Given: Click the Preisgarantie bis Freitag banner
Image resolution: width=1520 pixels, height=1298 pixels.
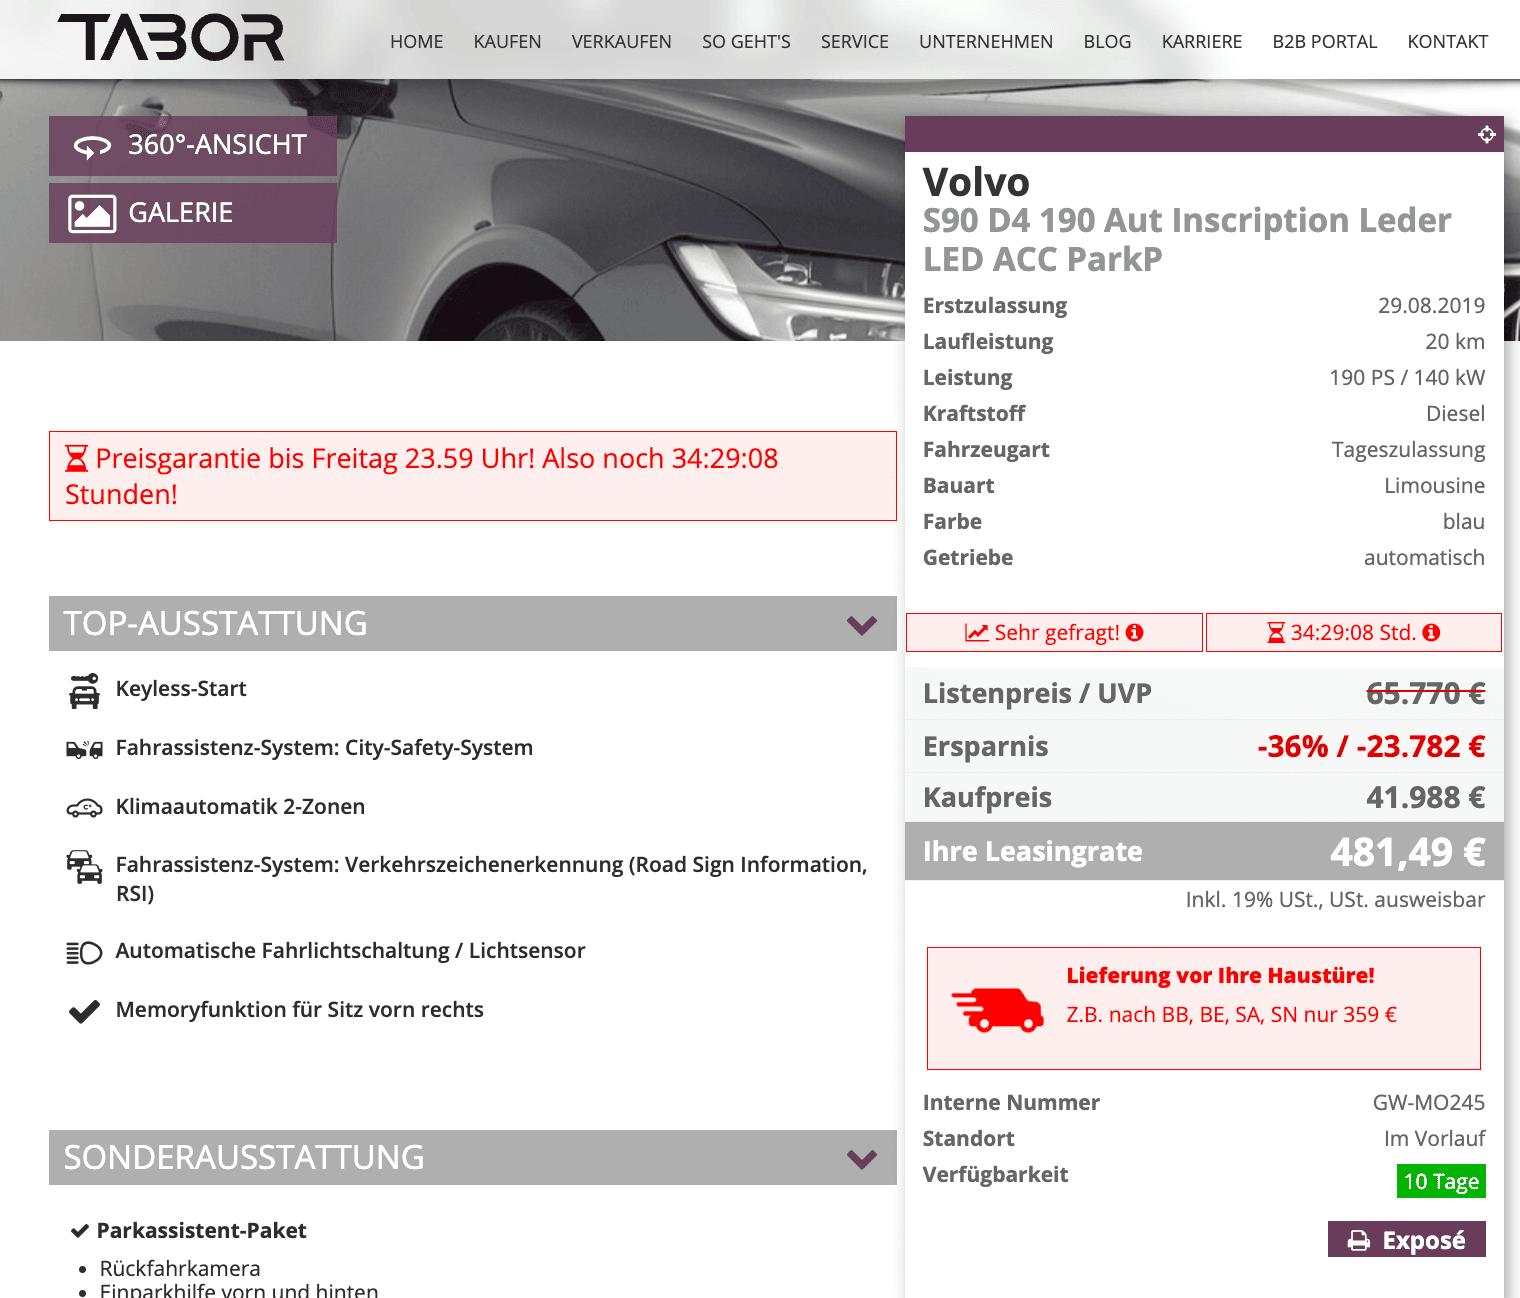Looking at the screenshot, I should coord(473,476).
